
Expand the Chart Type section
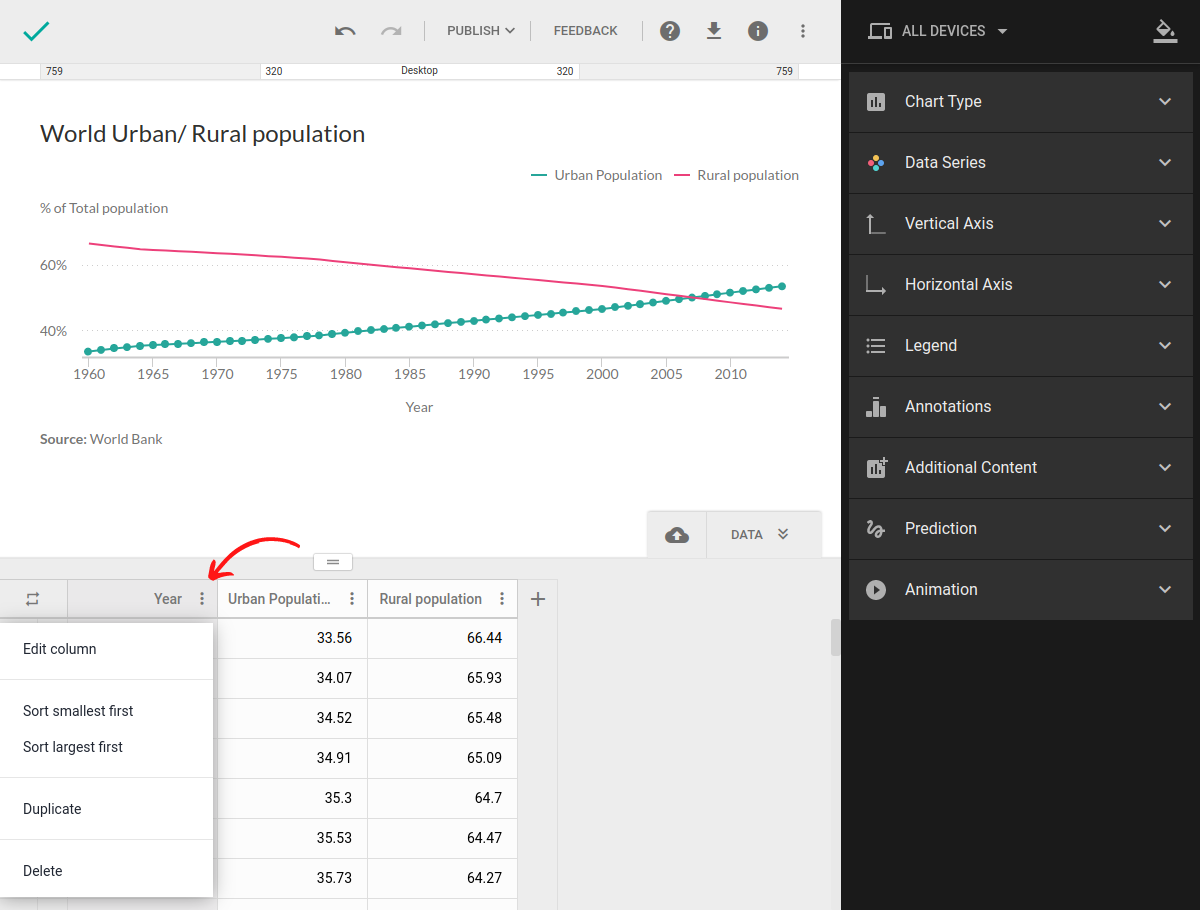click(1020, 102)
